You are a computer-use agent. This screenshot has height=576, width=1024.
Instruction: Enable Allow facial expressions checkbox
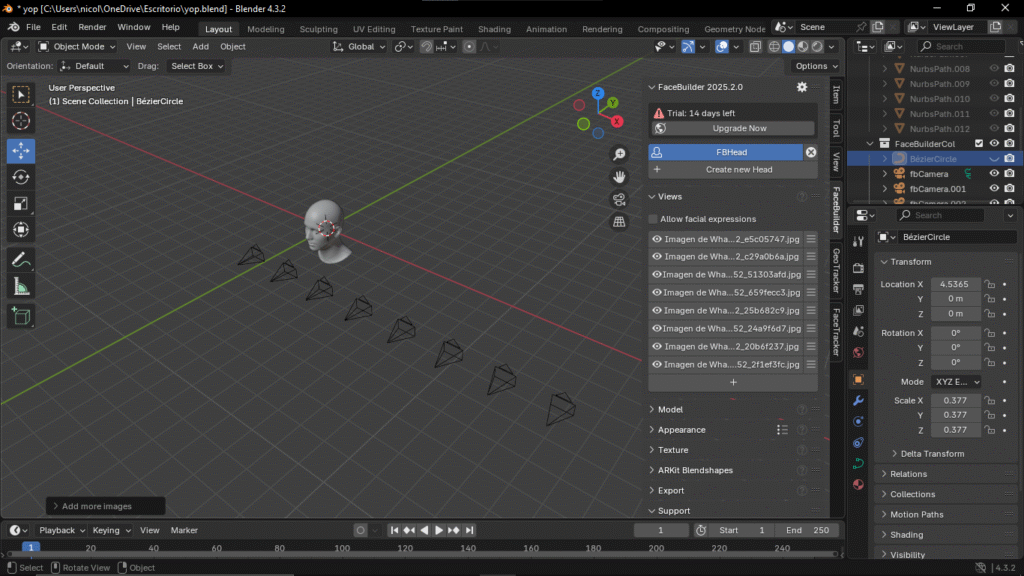coord(654,219)
